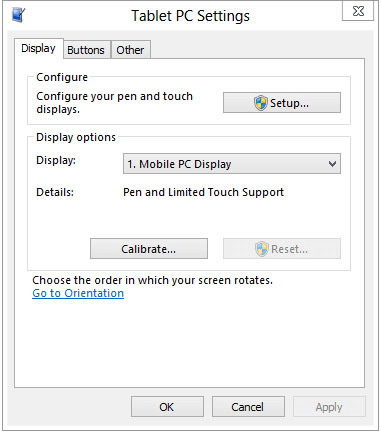Switch to the Buttons tab
Screen dimensions: 381x433
86,50
